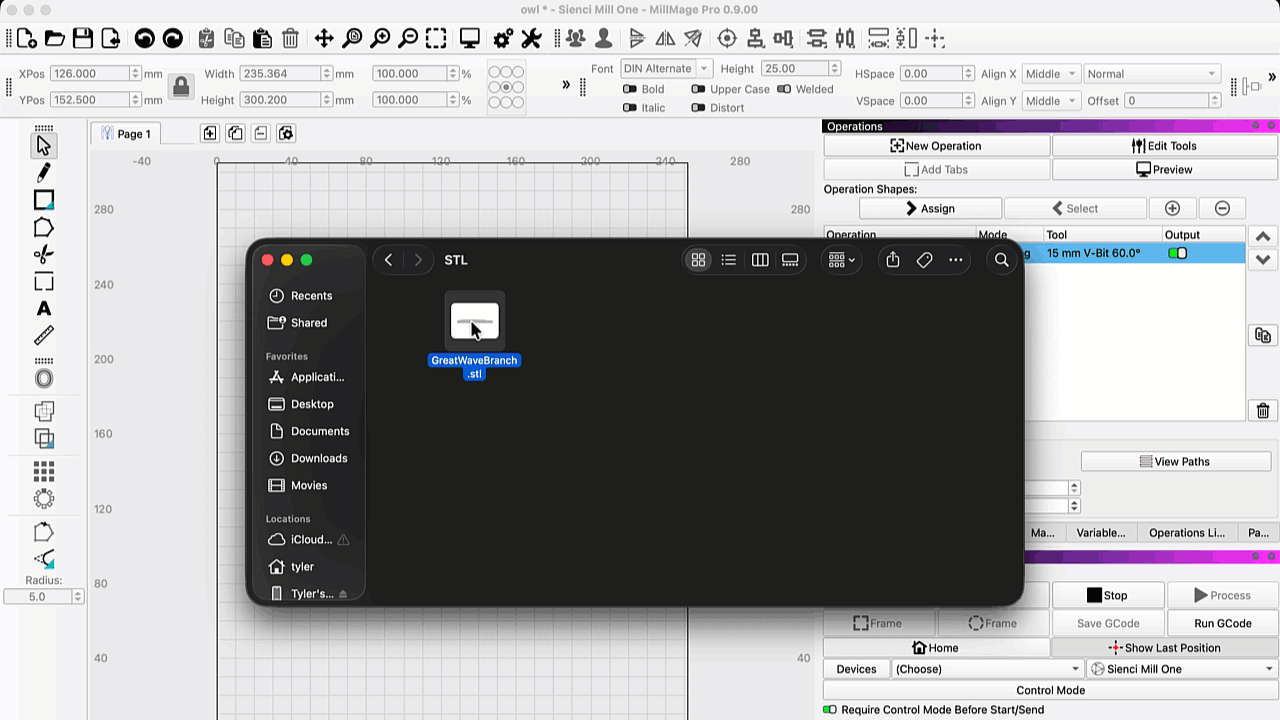
Task: Open the Normal text style dropdown
Action: [x=1152, y=74]
